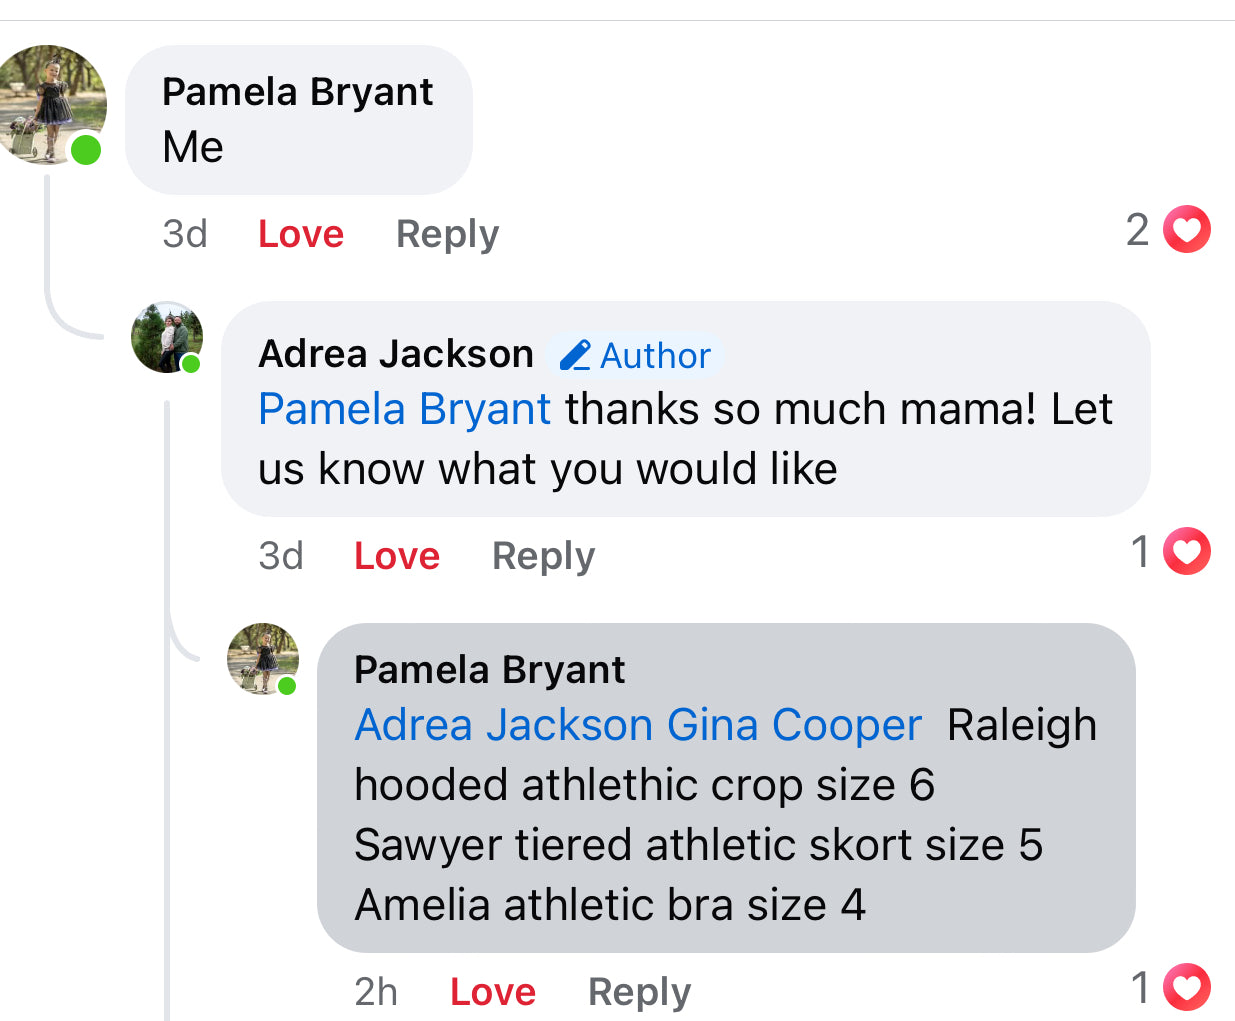The height and width of the screenshot is (1021, 1235).
Task: Reply to the Raleigh hooded crop comment
Action: pos(639,992)
